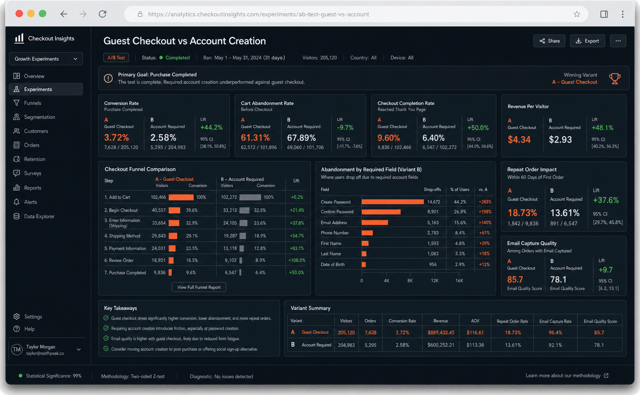Click the $889,432.45 revenue cell
Image resolution: width=640 pixels, height=395 pixels.
[x=441, y=333]
